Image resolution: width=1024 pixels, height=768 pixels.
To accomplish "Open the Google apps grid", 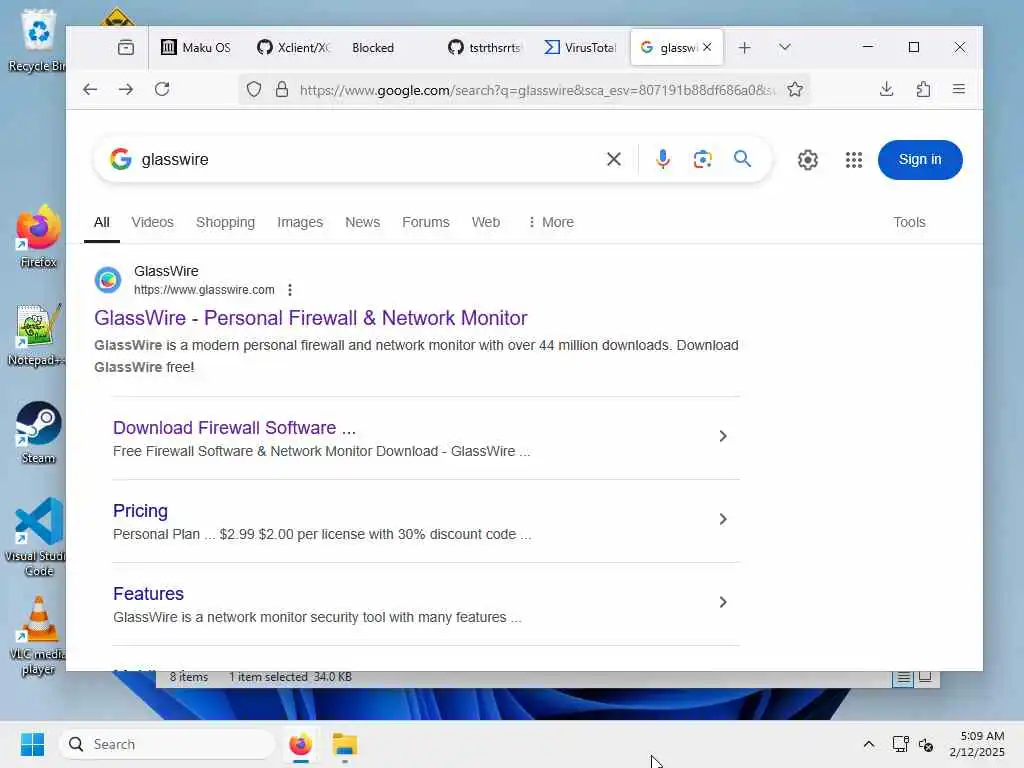I will click(854, 160).
